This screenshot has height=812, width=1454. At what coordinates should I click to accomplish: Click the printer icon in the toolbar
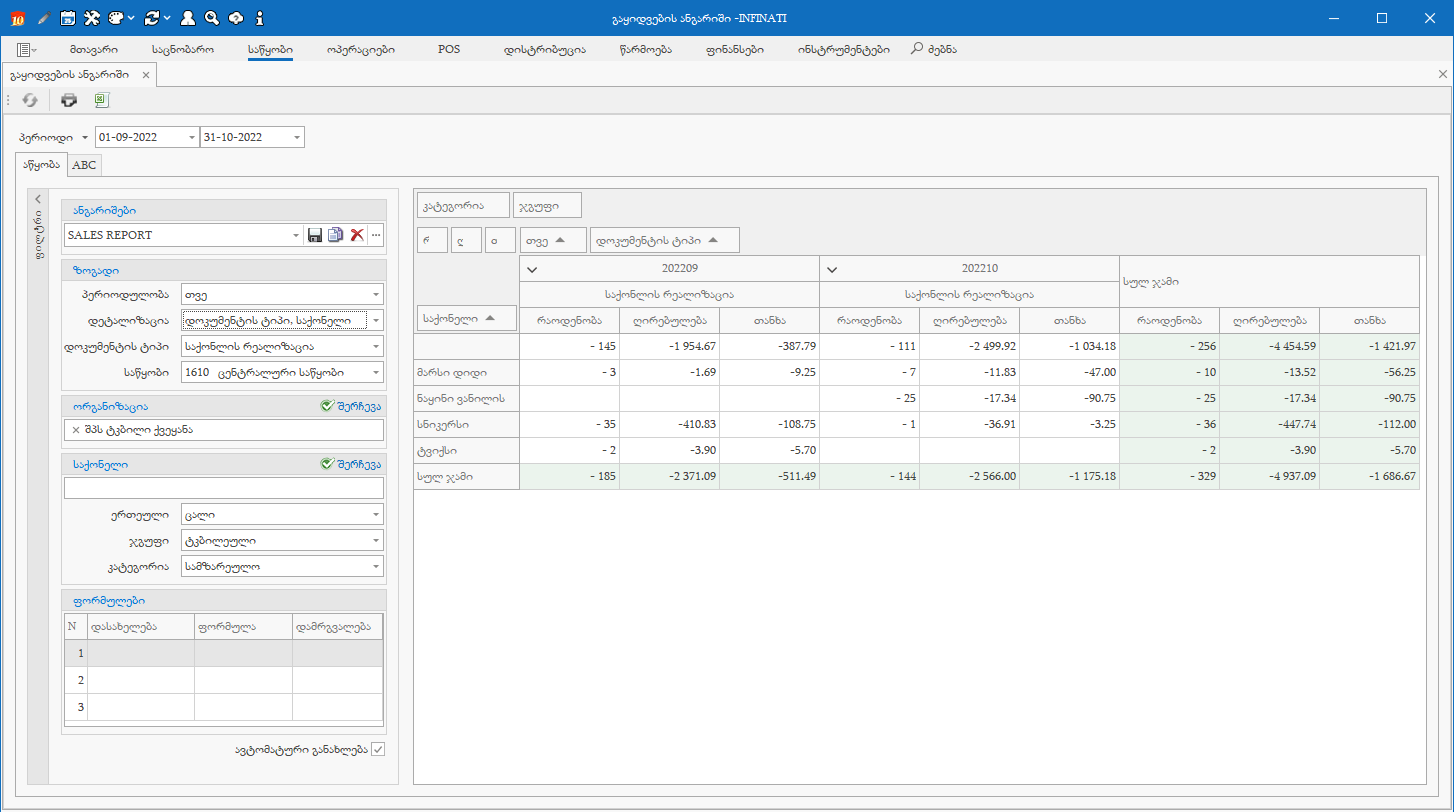click(69, 100)
